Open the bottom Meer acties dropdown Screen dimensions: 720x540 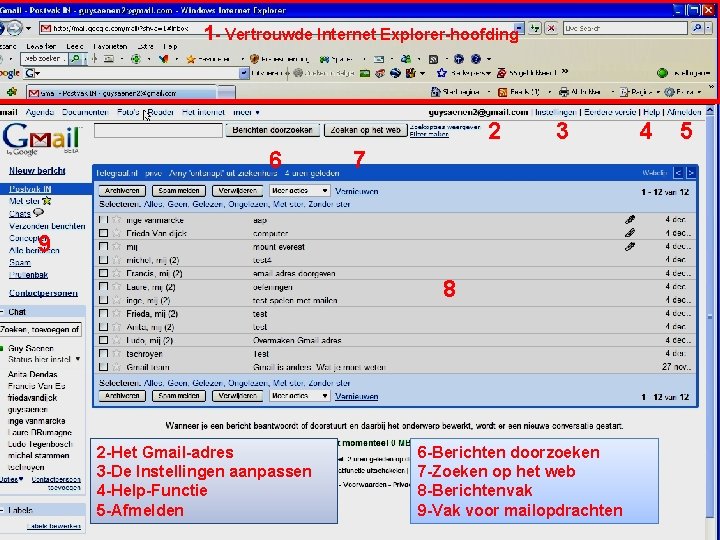(x=299, y=396)
